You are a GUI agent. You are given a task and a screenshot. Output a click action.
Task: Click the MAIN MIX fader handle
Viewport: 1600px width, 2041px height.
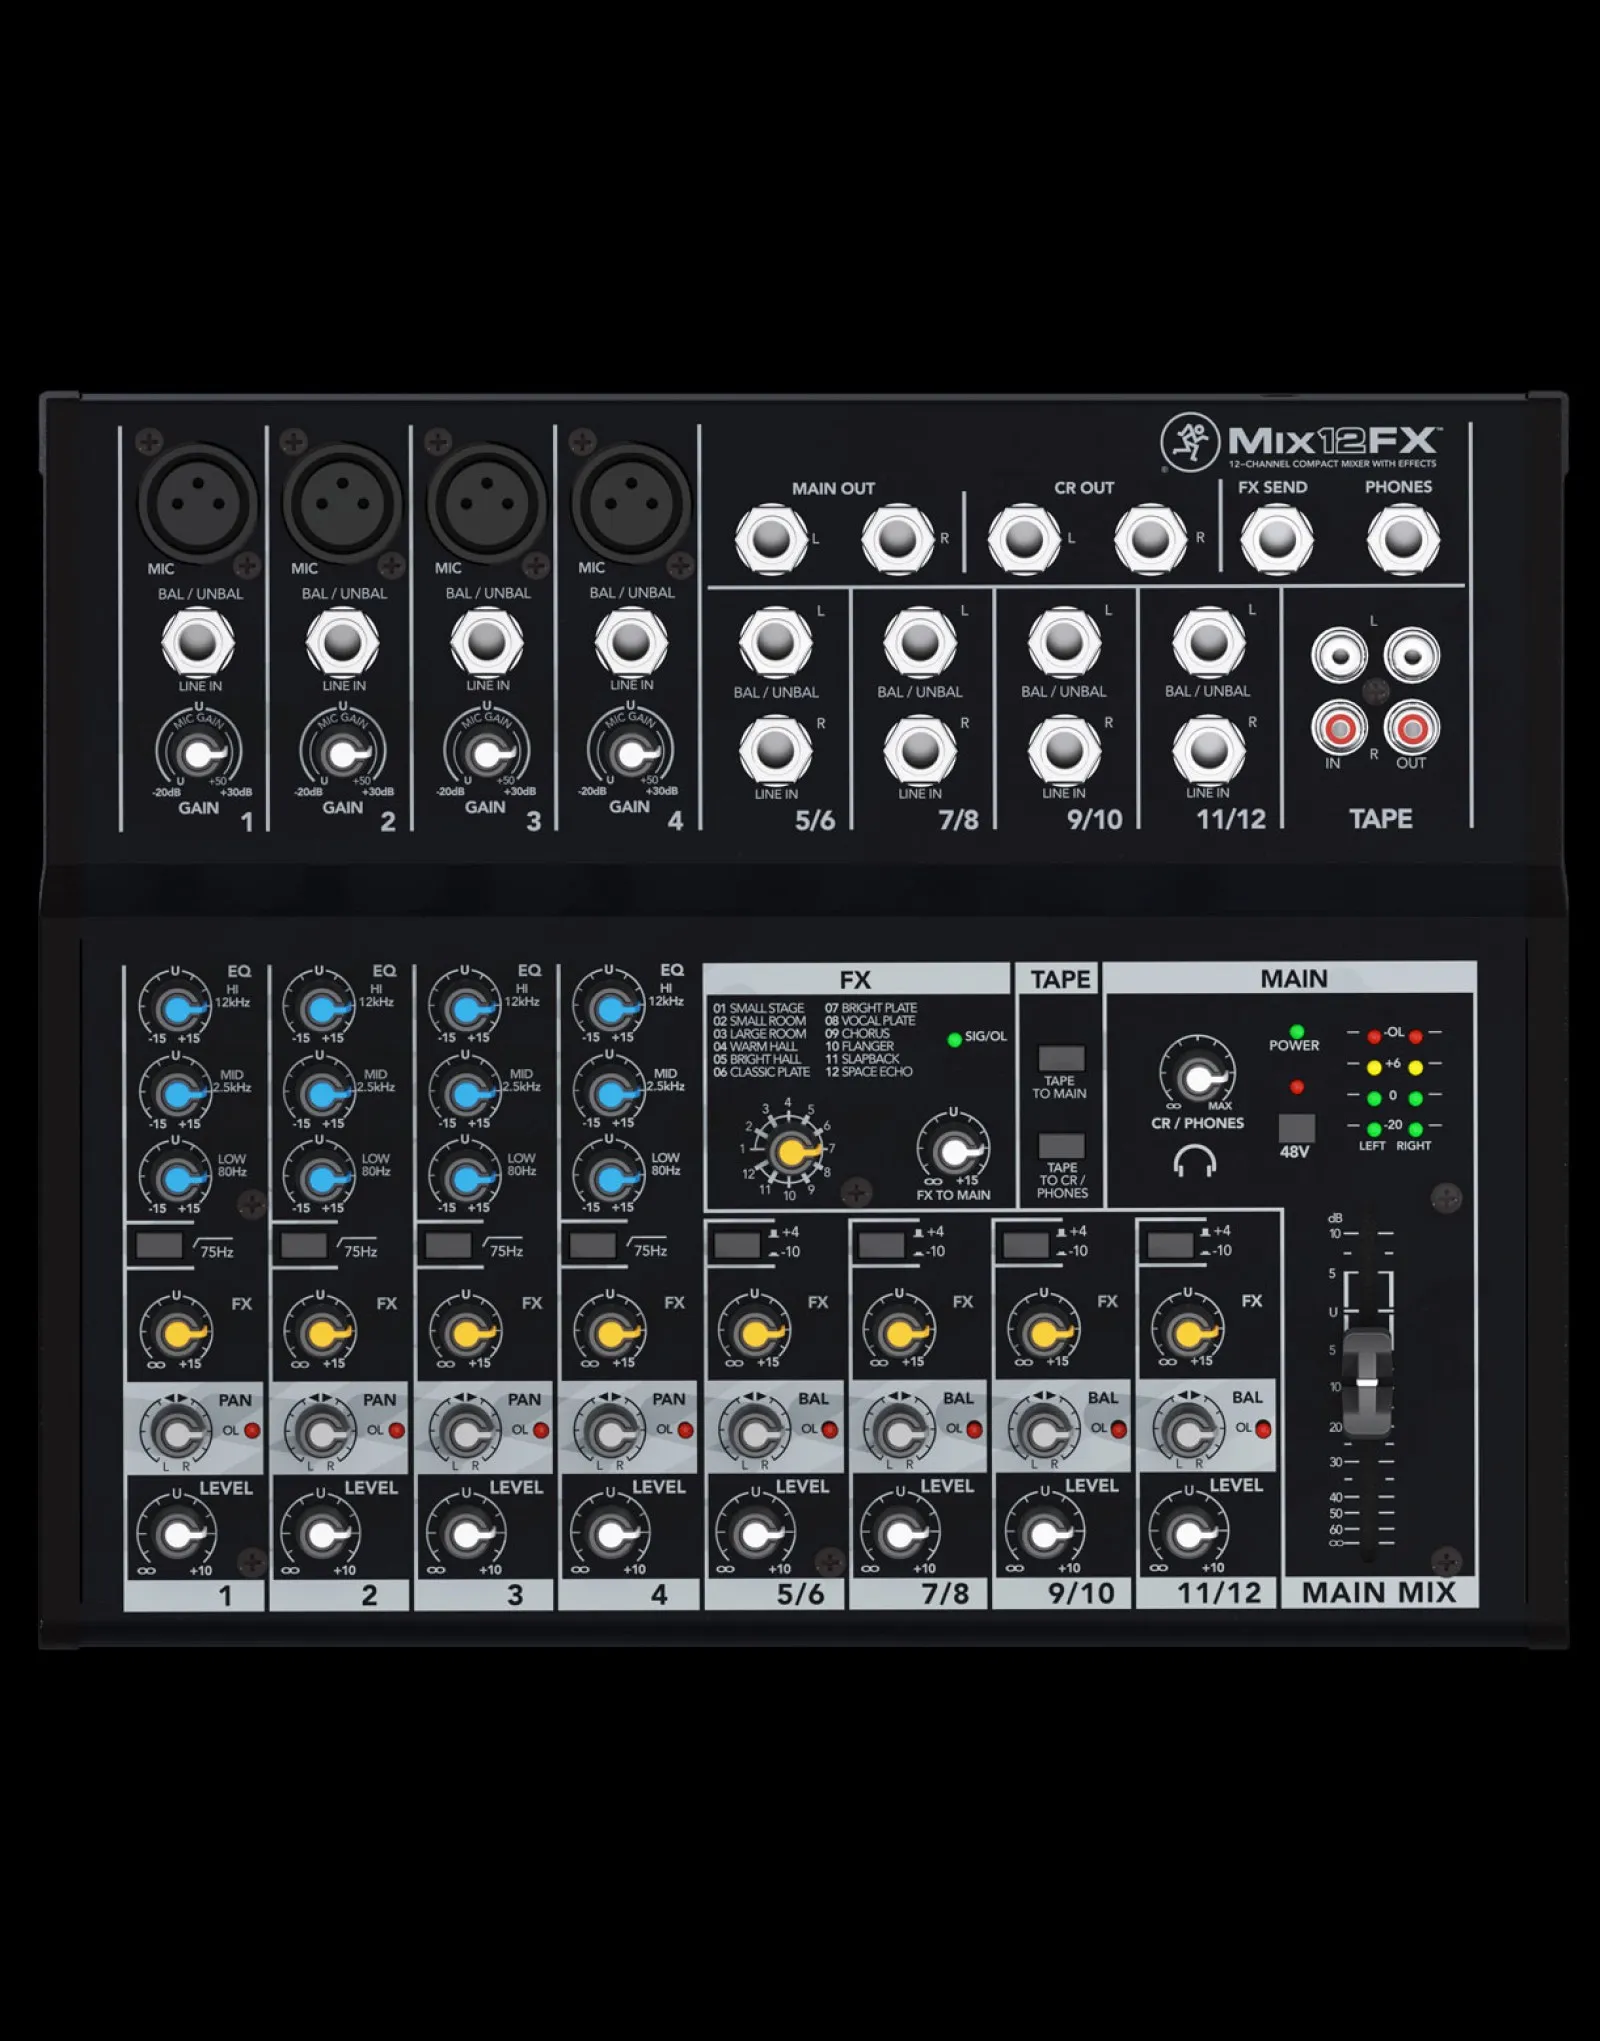[1367, 1382]
